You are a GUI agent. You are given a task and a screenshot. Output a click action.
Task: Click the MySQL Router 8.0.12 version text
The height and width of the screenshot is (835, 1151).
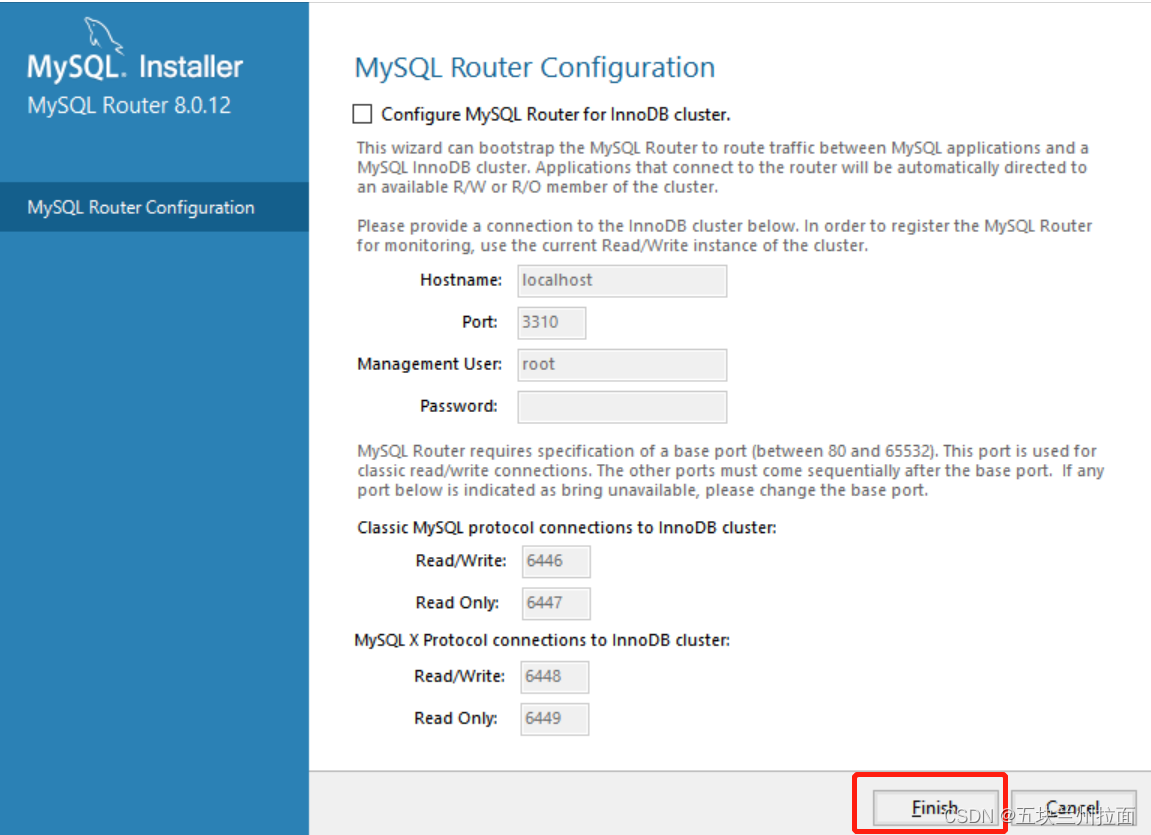tap(129, 106)
